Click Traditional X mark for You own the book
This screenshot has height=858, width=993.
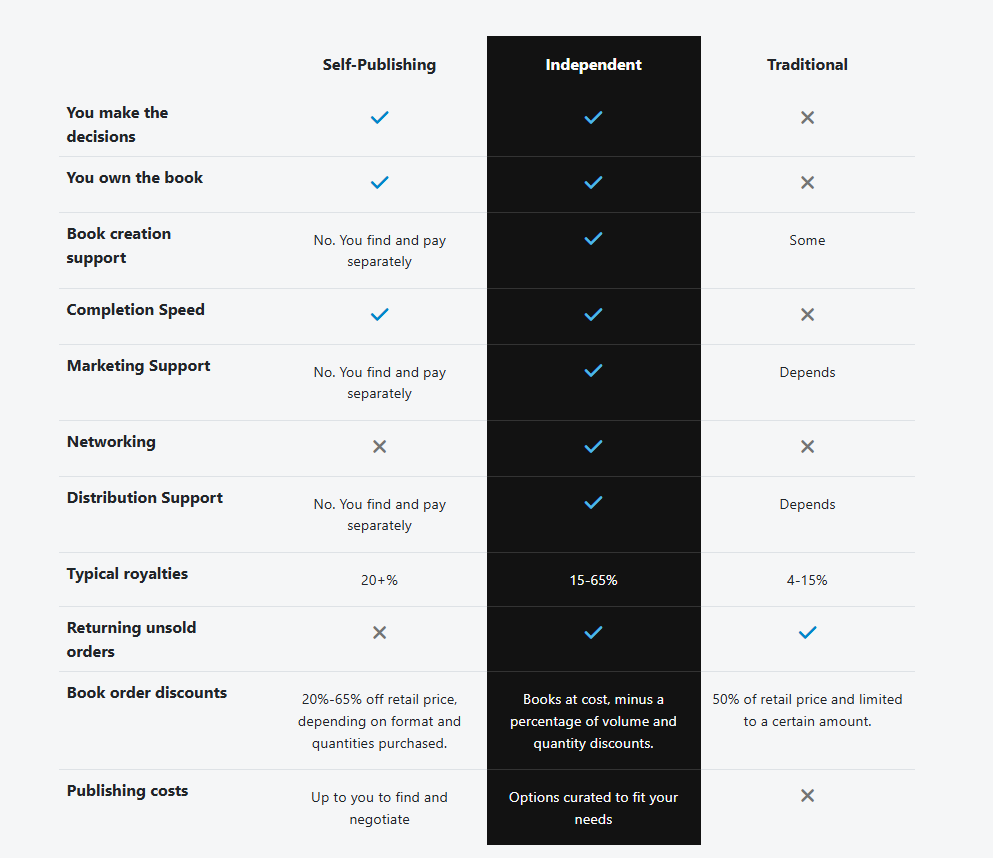(x=807, y=183)
